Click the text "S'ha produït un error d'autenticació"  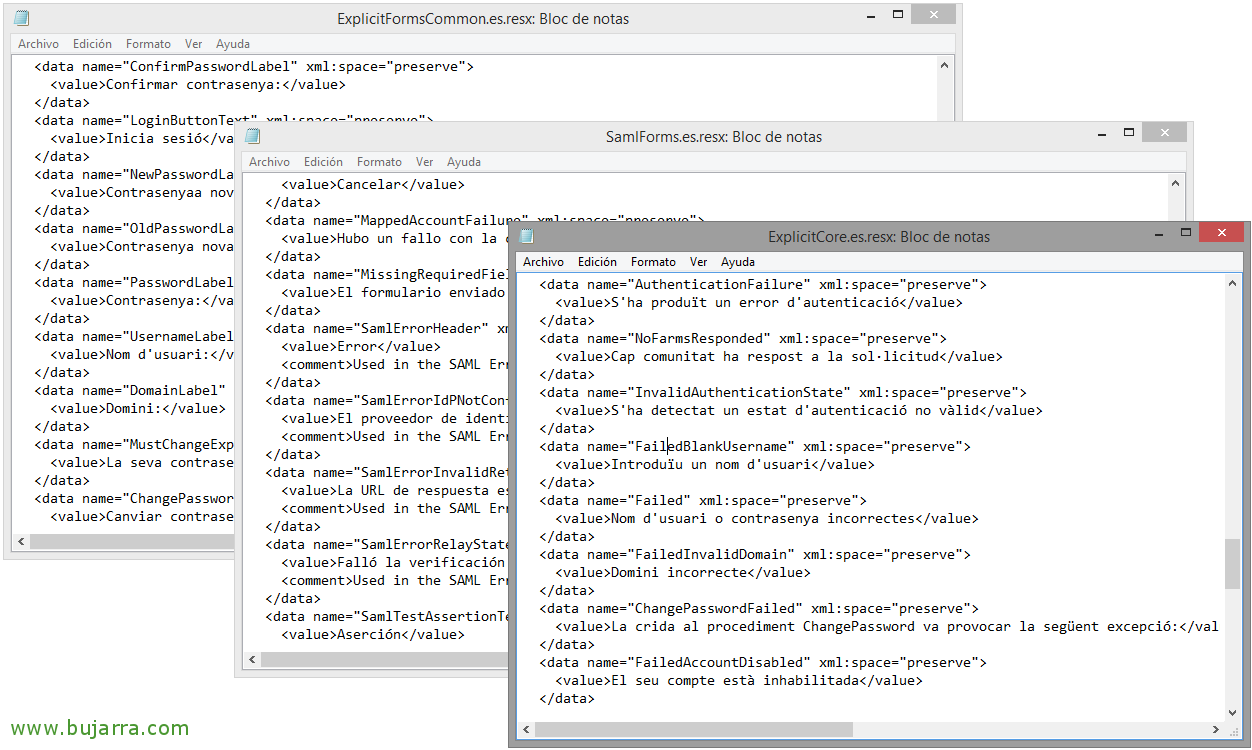click(755, 303)
